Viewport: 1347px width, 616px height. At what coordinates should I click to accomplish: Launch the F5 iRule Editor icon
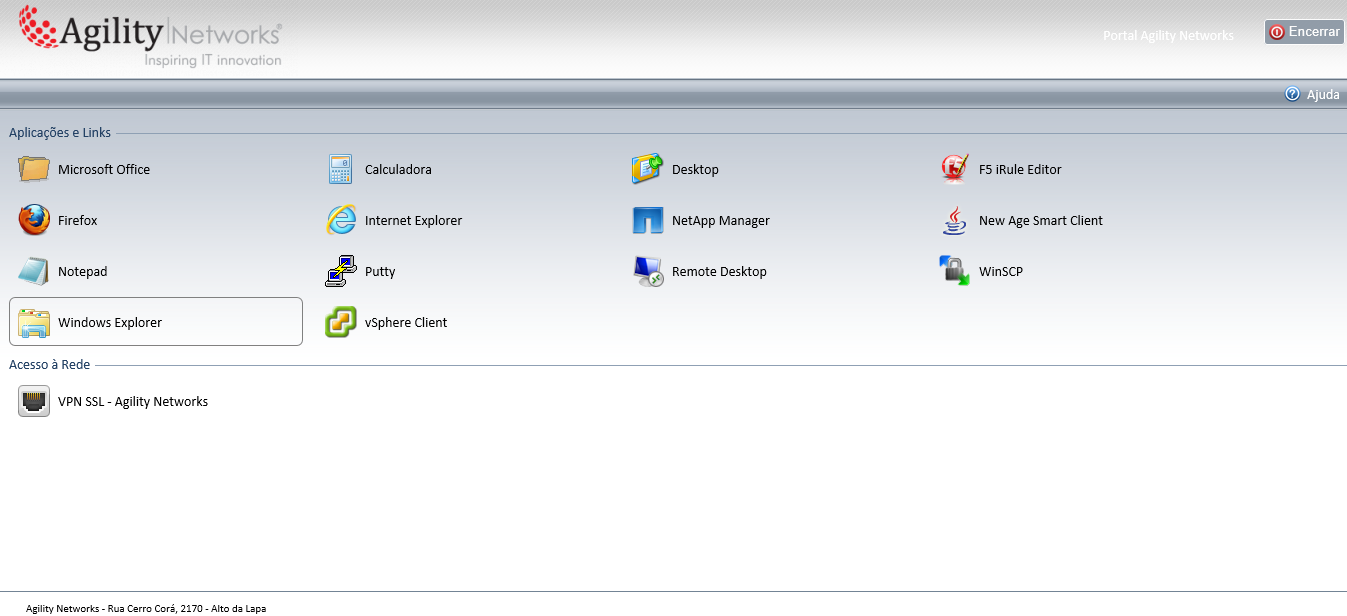click(955, 169)
